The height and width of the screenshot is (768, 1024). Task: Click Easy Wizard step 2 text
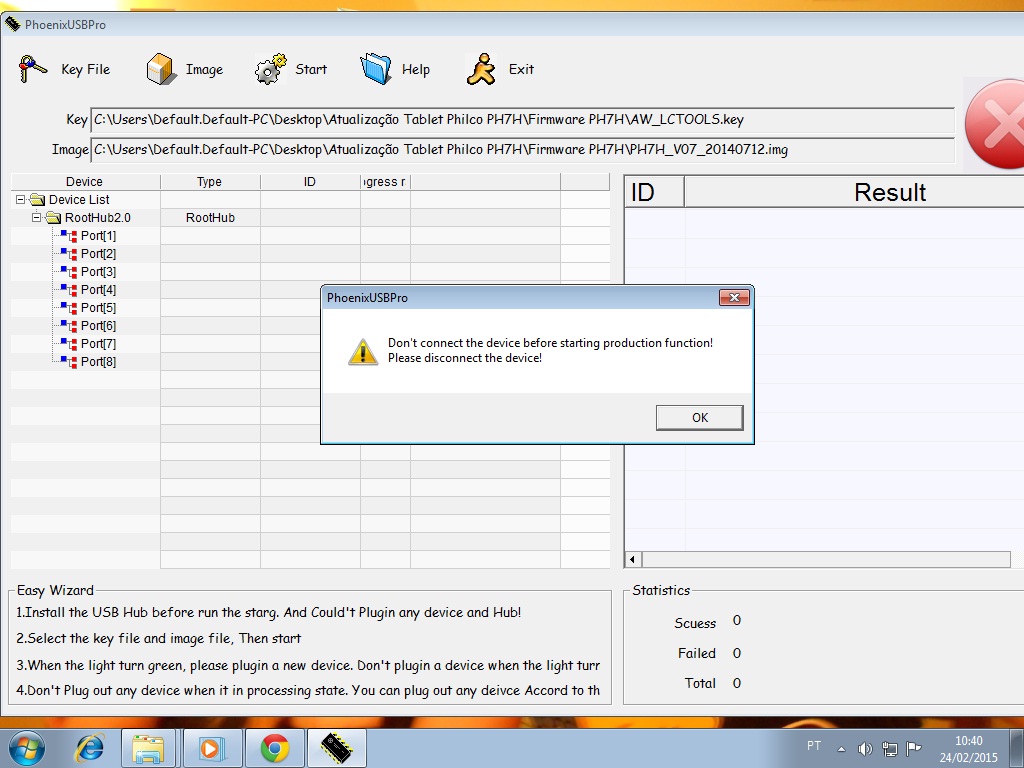pyautogui.click(x=159, y=639)
